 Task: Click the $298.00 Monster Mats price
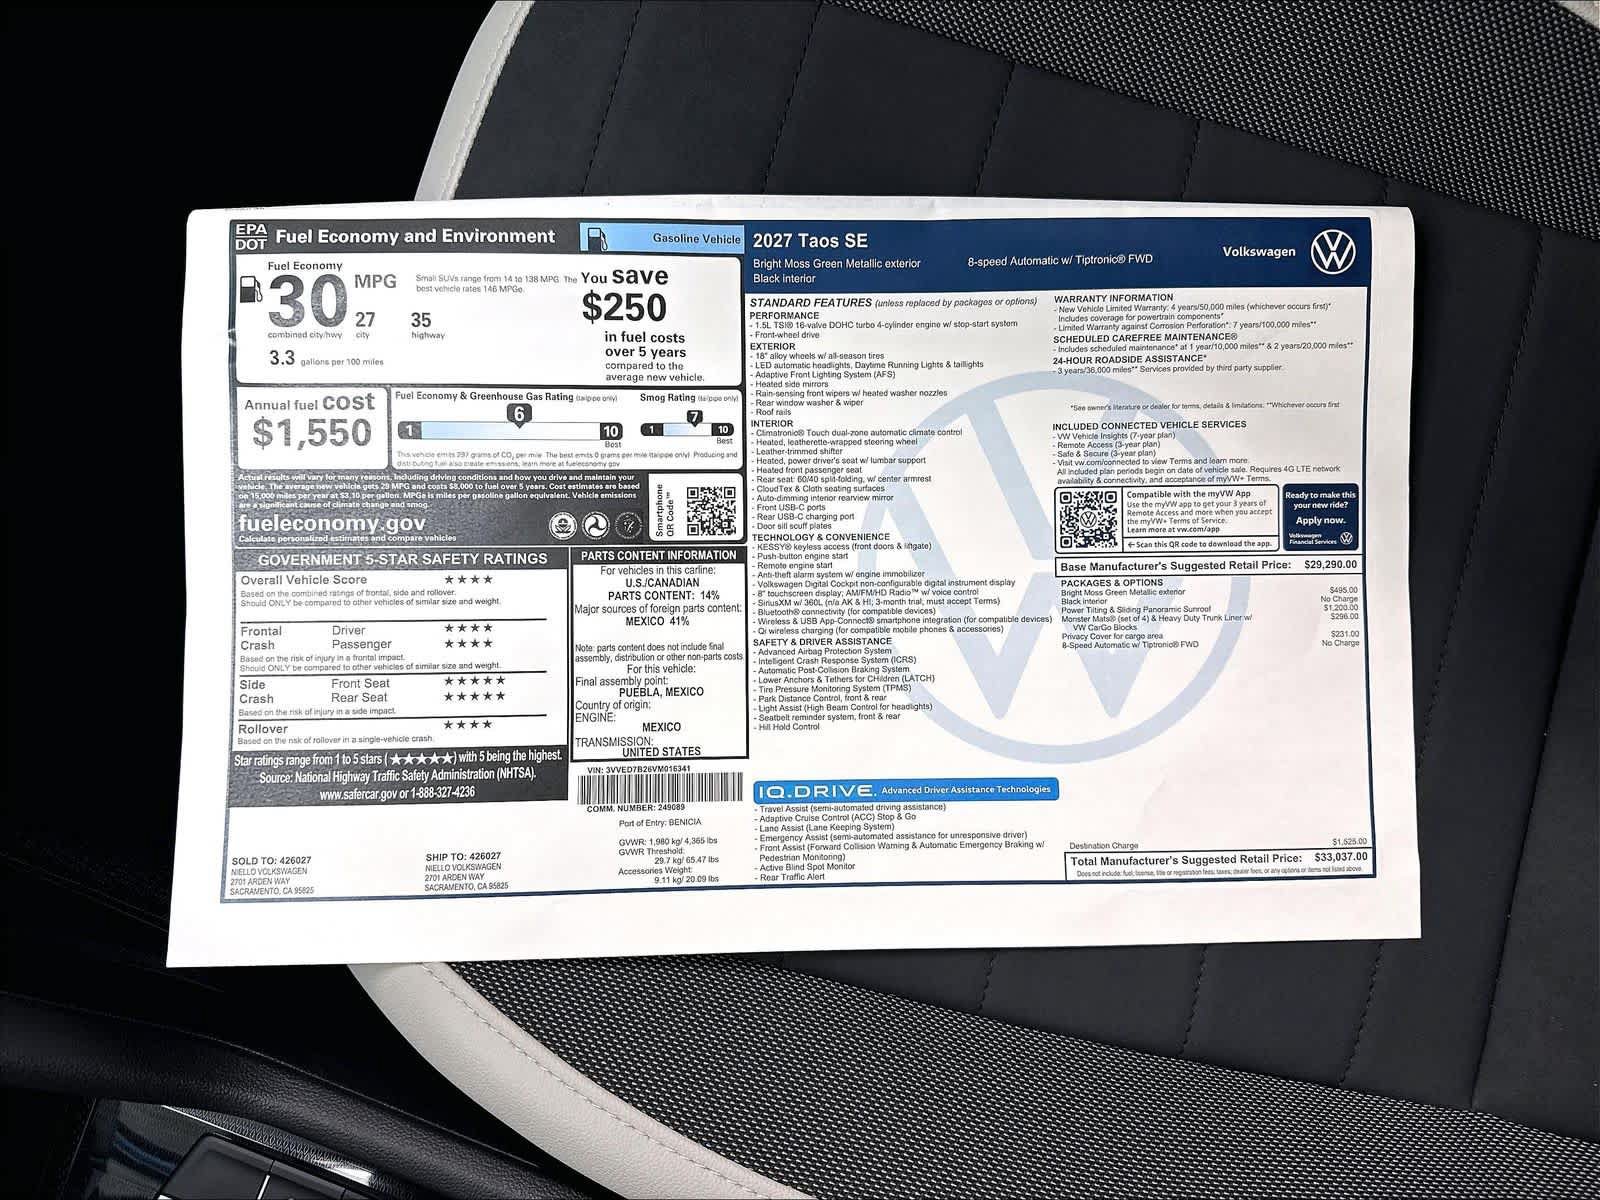[1344, 617]
